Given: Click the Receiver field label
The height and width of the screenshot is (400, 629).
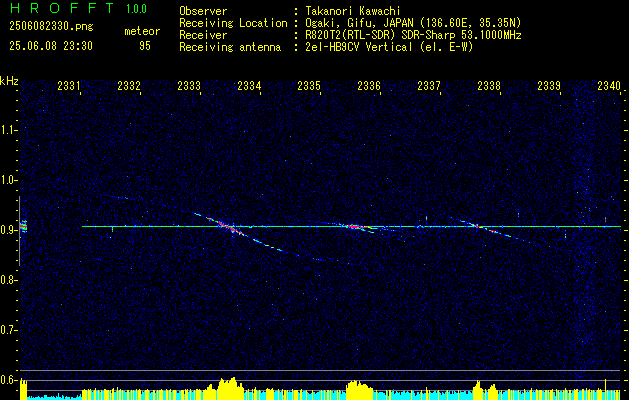Looking at the screenshot, I should tap(203, 35).
